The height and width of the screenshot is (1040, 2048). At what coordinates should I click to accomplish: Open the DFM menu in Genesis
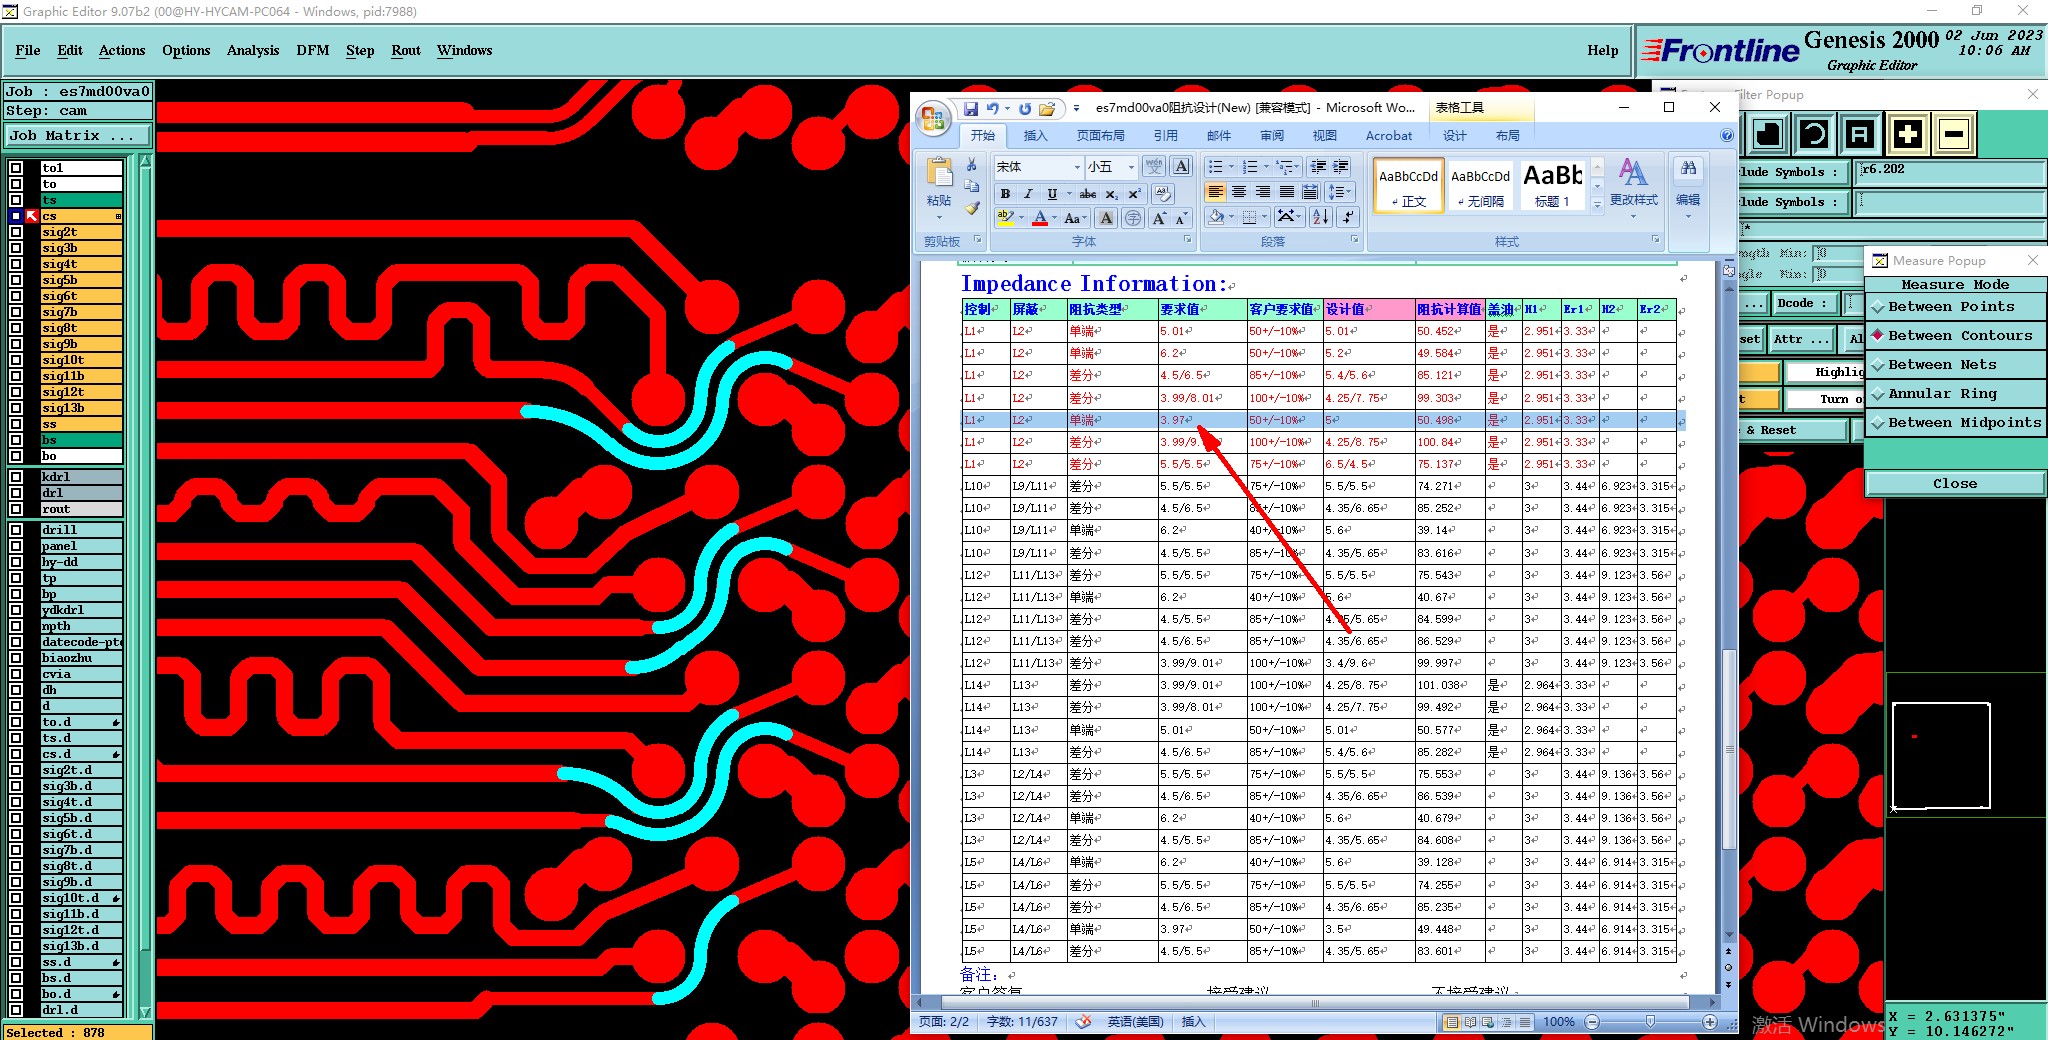(x=313, y=50)
